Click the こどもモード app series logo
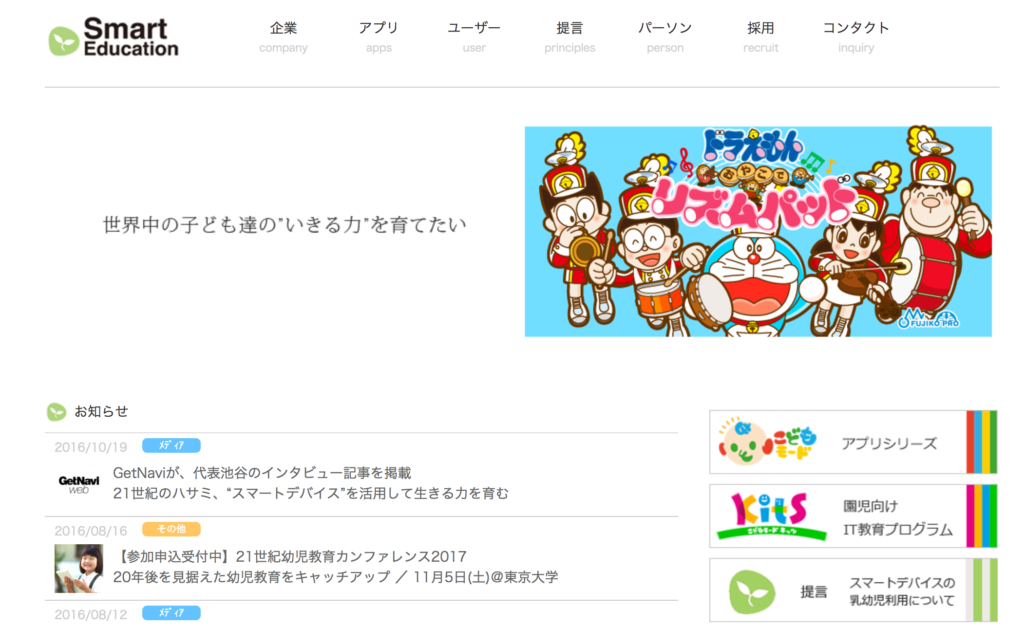The height and width of the screenshot is (628, 1024). [x=767, y=442]
